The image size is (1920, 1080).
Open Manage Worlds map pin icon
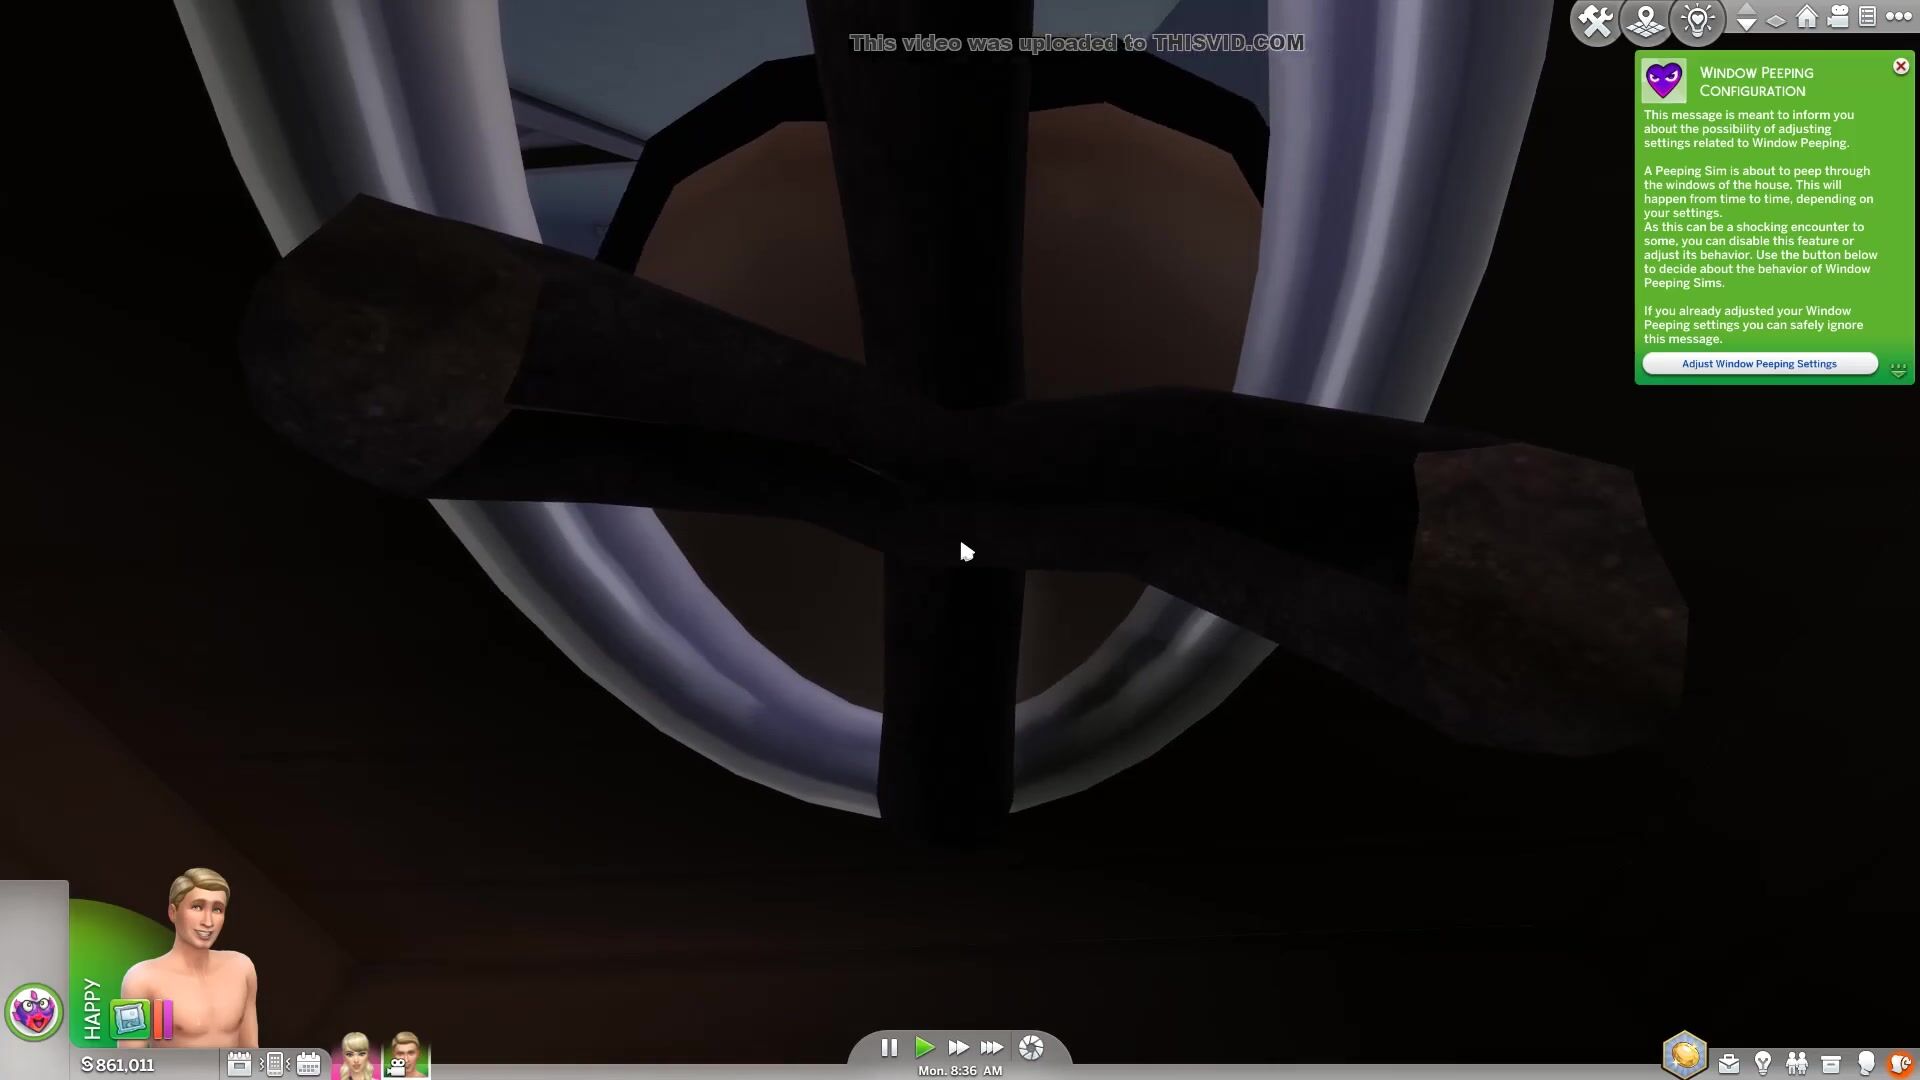(1646, 21)
